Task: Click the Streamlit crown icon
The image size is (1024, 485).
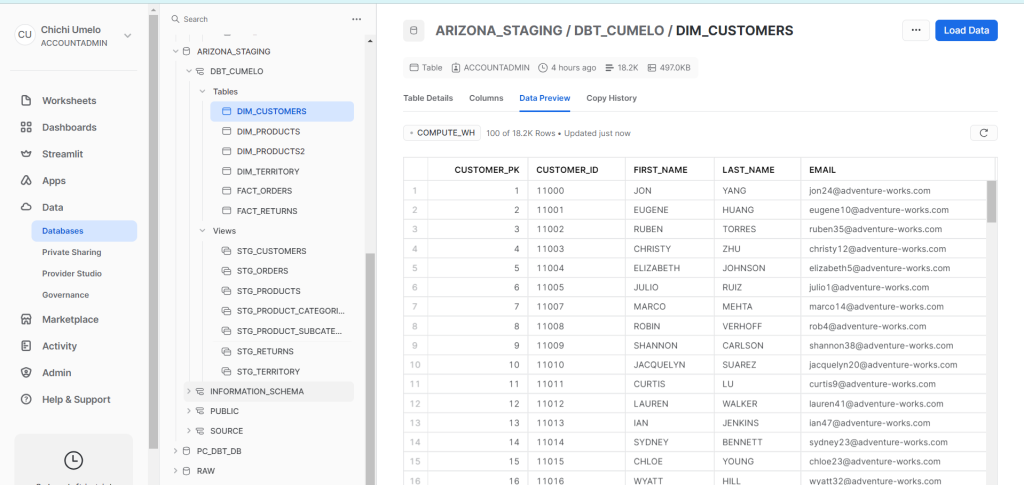Action: click(26, 154)
